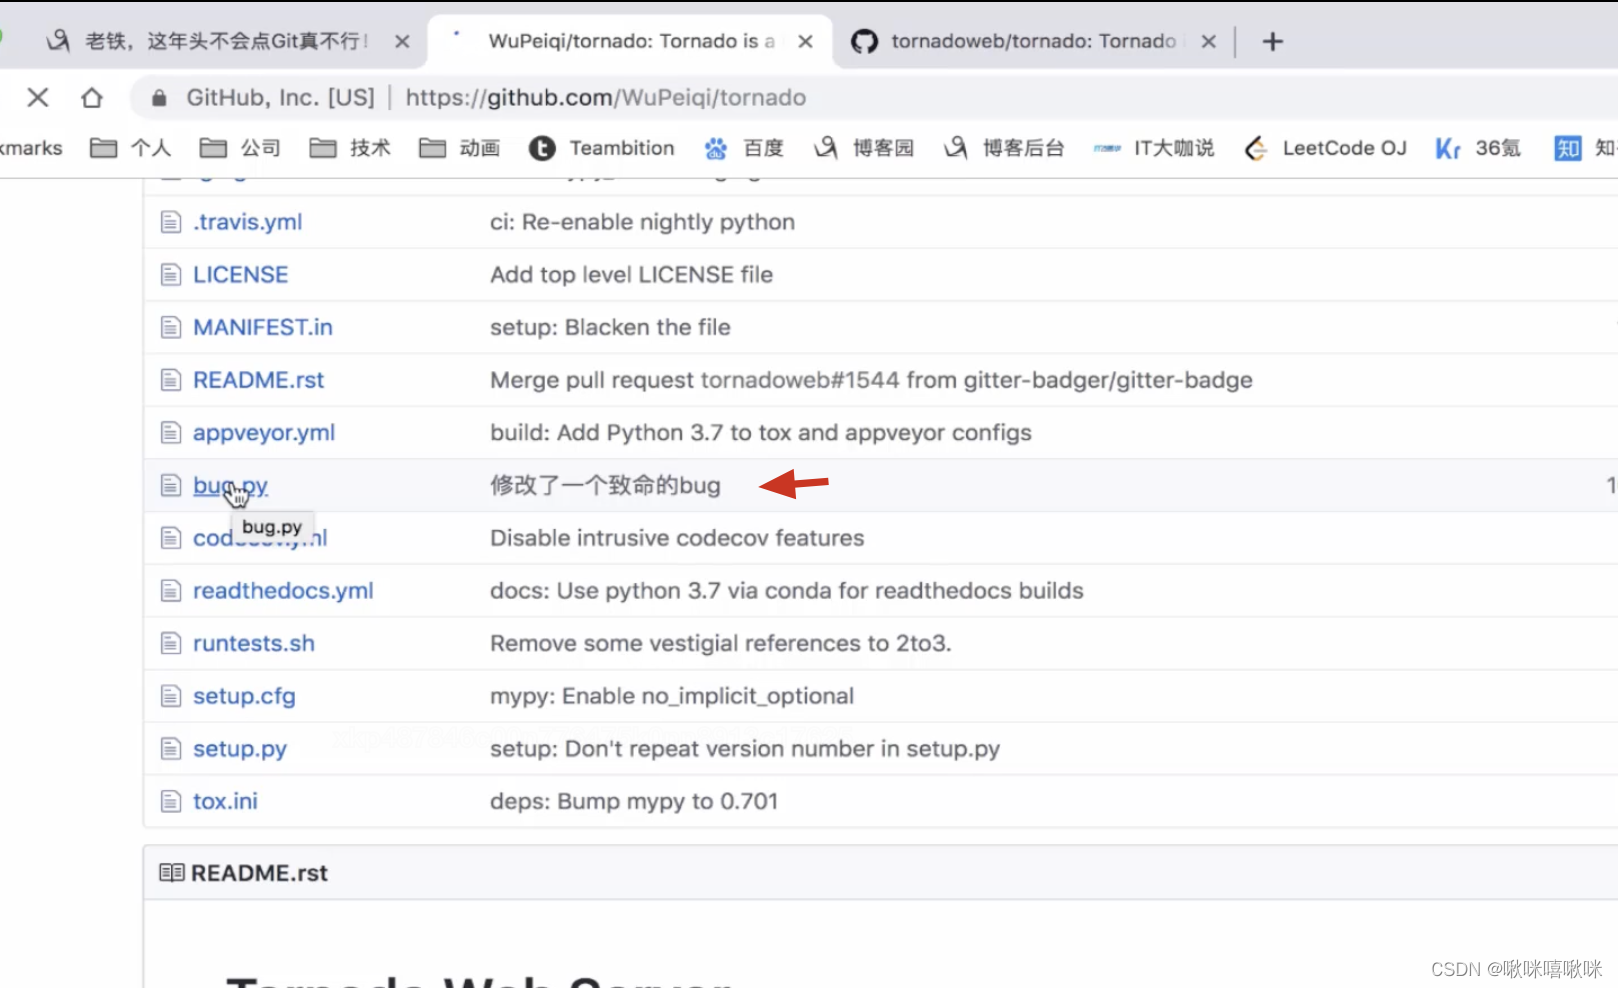Open the 动画 bookmarks folder
This screenshot has width=1618, height=988.
(459, 148)
